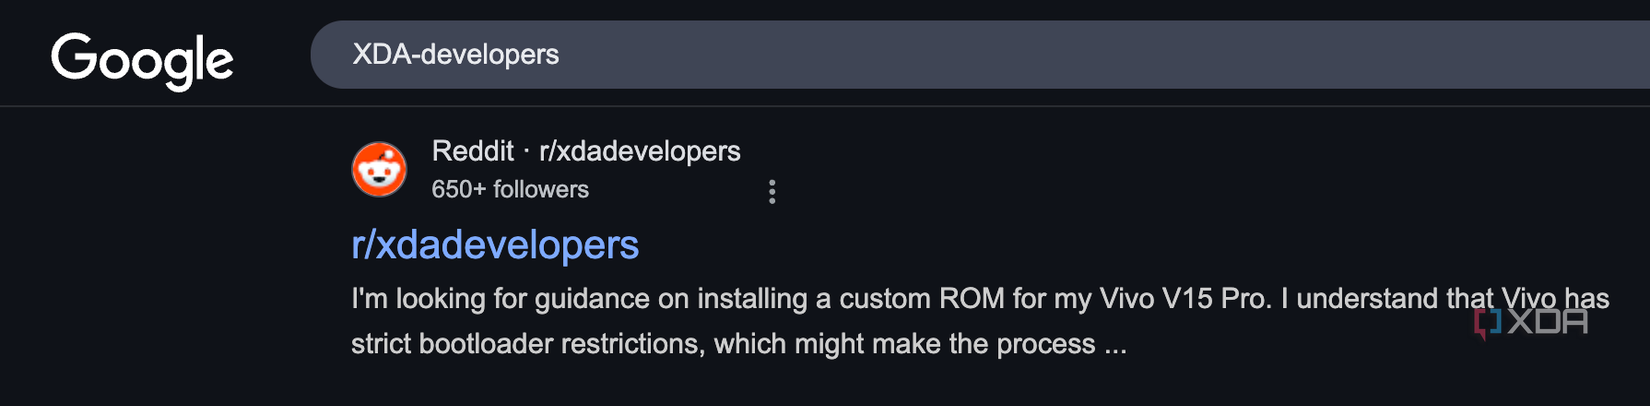
Task: Focus the search box containing XDA-developers
Action: (x=900, y=54)
